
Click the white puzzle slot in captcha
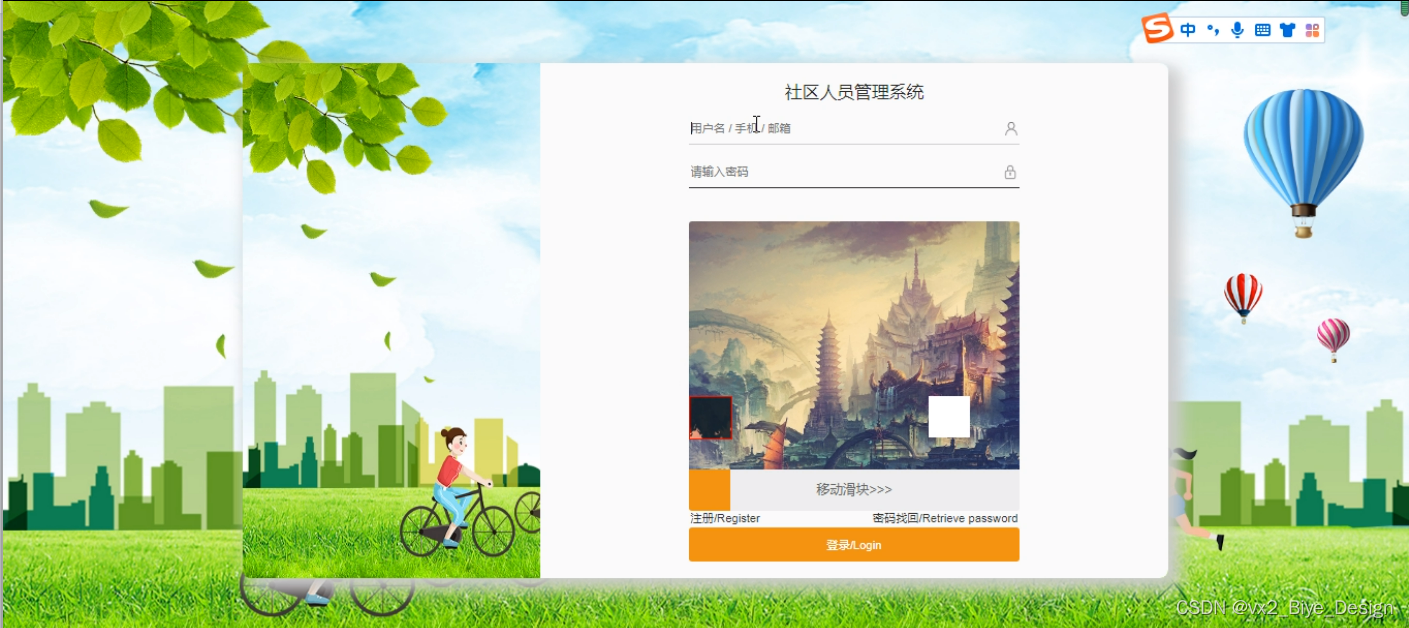point(949,417)
